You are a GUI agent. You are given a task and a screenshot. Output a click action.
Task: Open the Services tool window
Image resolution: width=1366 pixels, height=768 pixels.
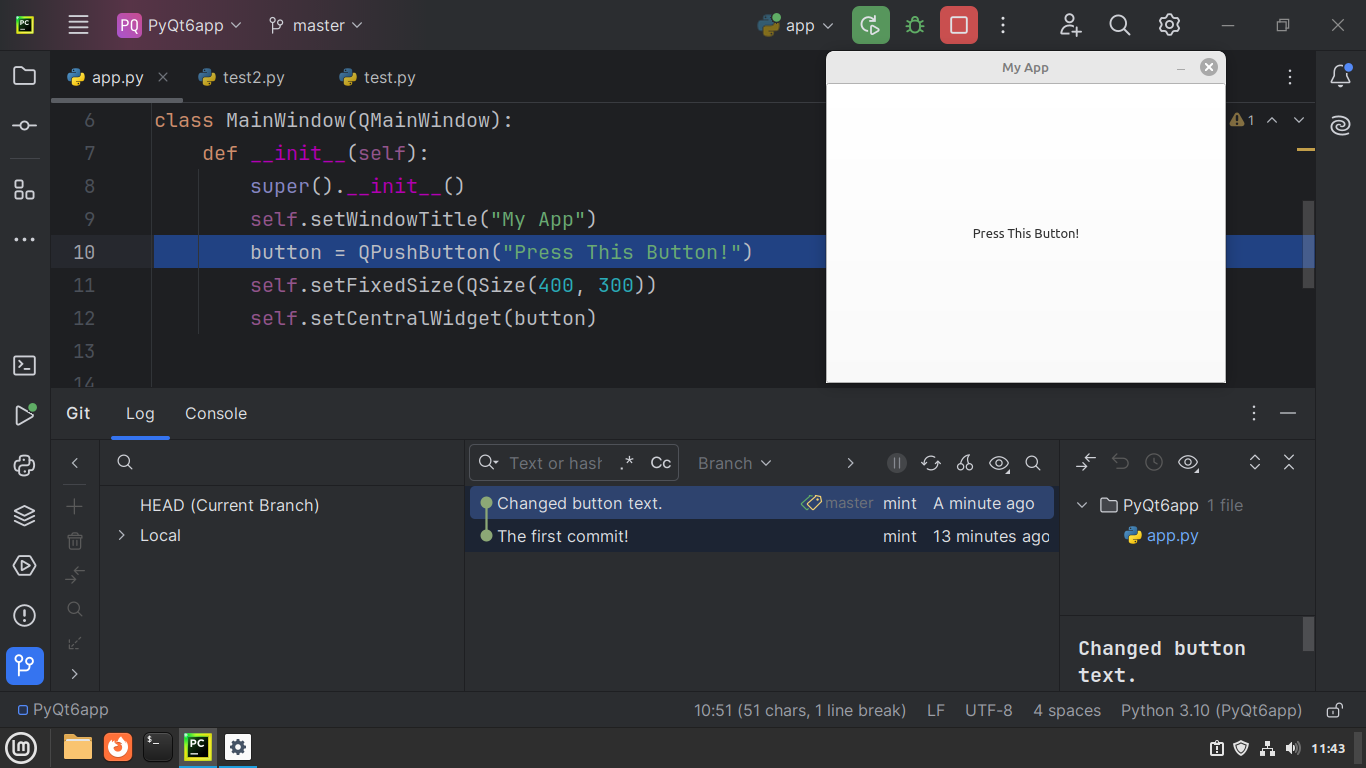tap(25, 566)
